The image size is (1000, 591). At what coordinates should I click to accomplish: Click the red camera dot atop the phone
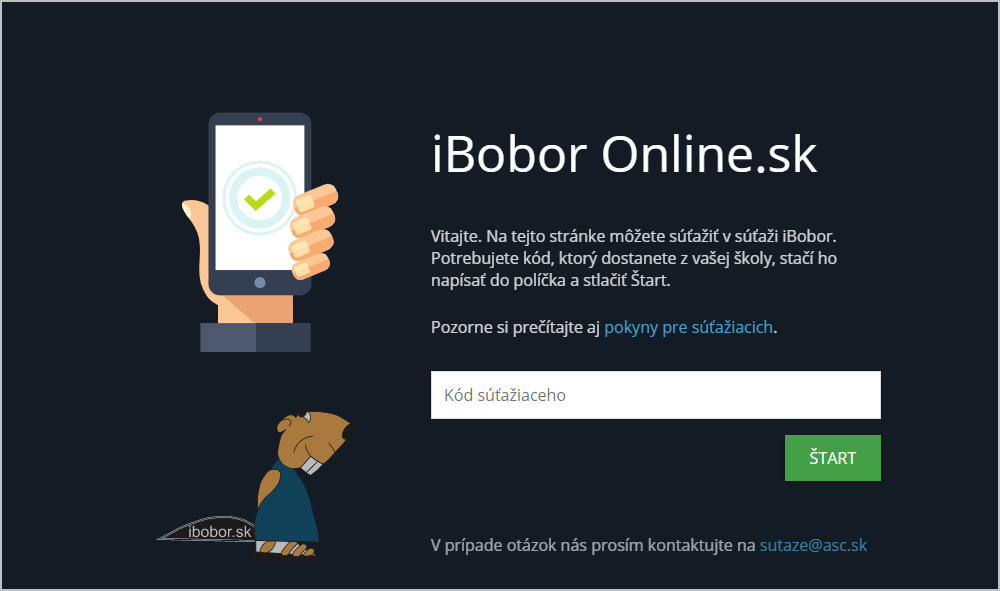point(260,119)
